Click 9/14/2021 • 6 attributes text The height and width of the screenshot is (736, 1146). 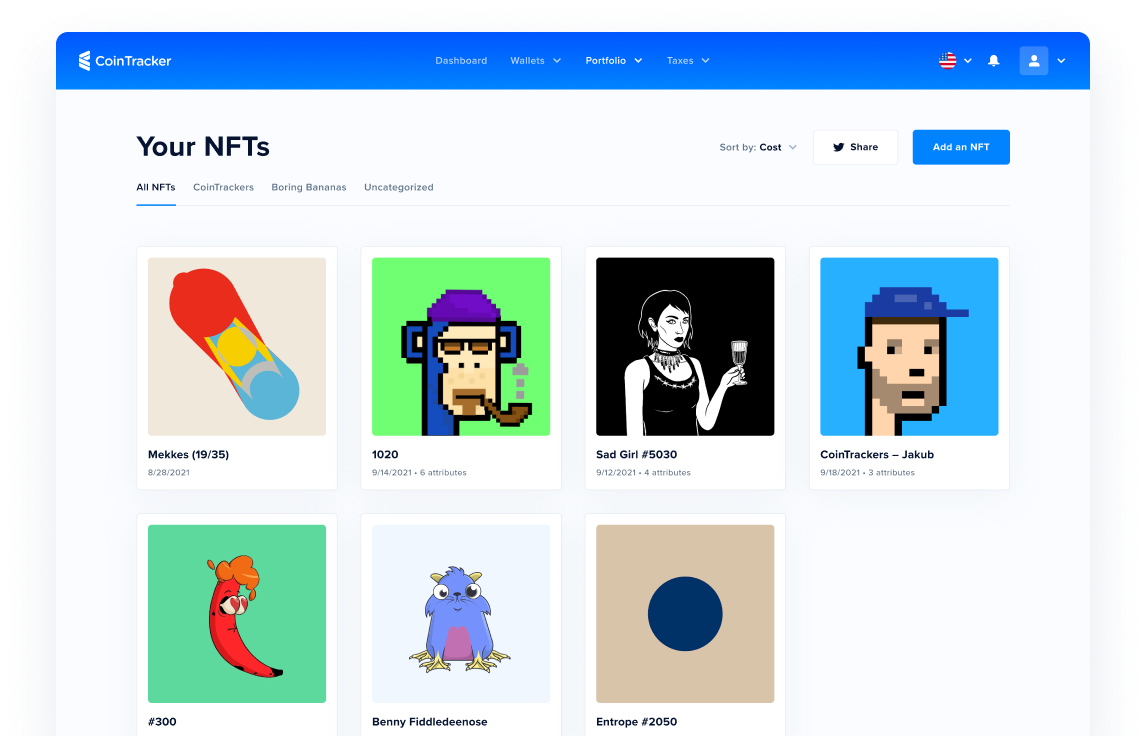click(420, 473)
